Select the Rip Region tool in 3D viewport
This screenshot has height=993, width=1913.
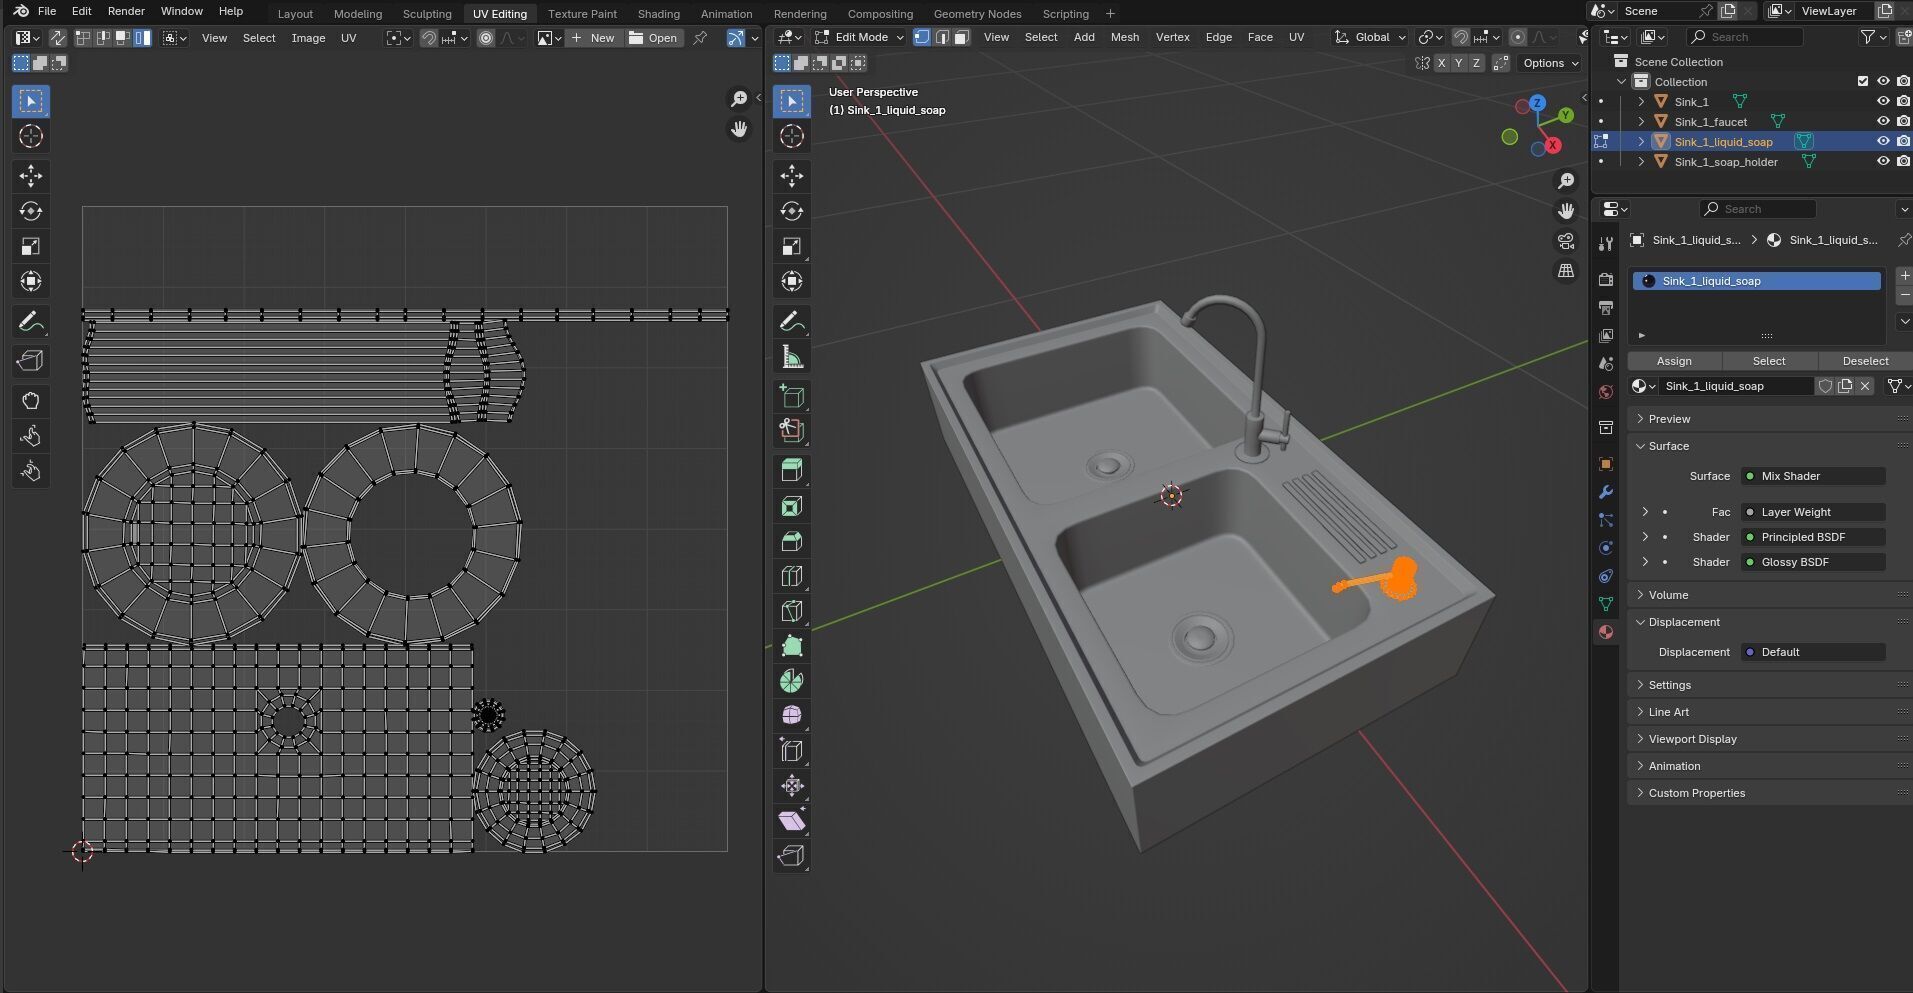[792, 856]
